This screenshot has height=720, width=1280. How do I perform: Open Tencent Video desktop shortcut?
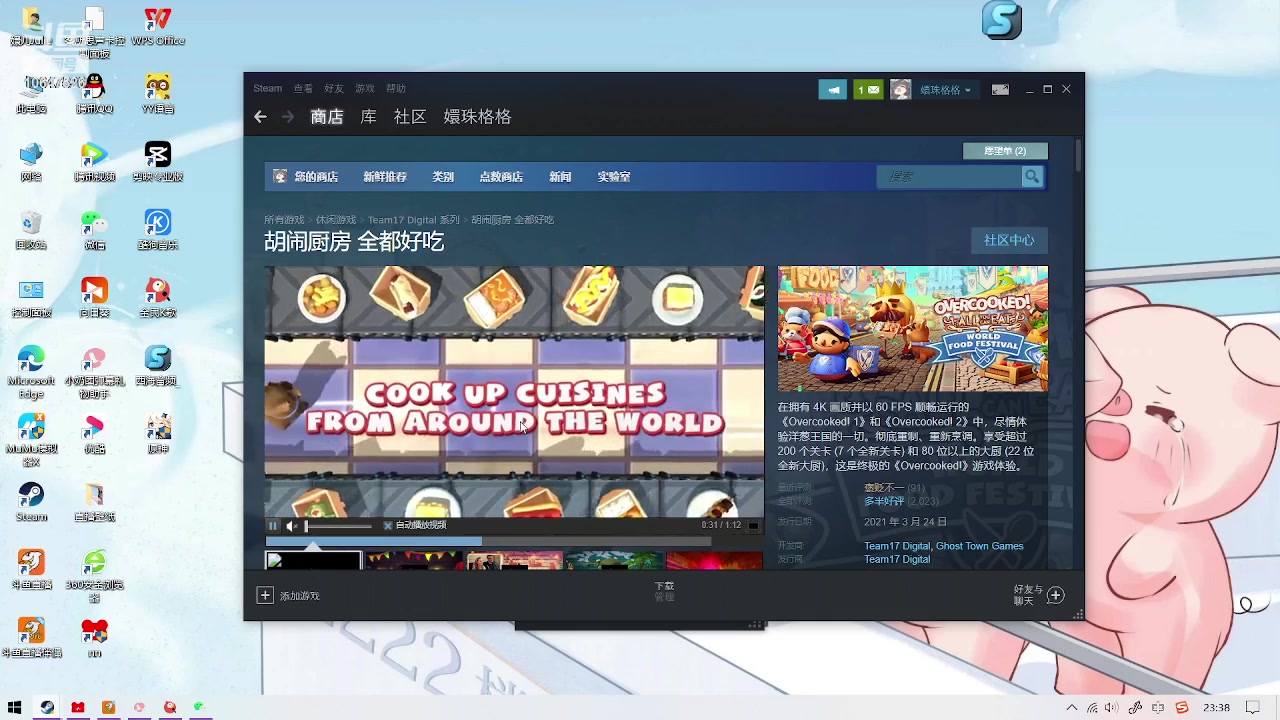(x=94, y=162)
